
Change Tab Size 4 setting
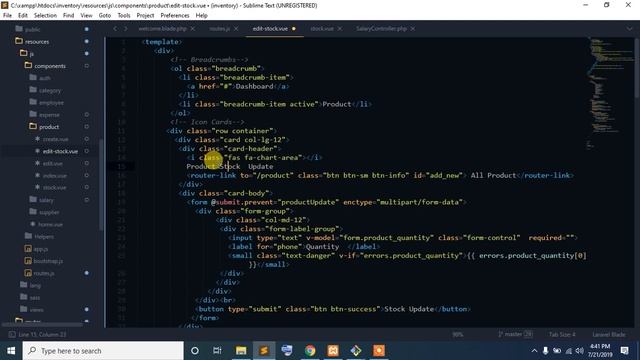(x=562, y=334)
